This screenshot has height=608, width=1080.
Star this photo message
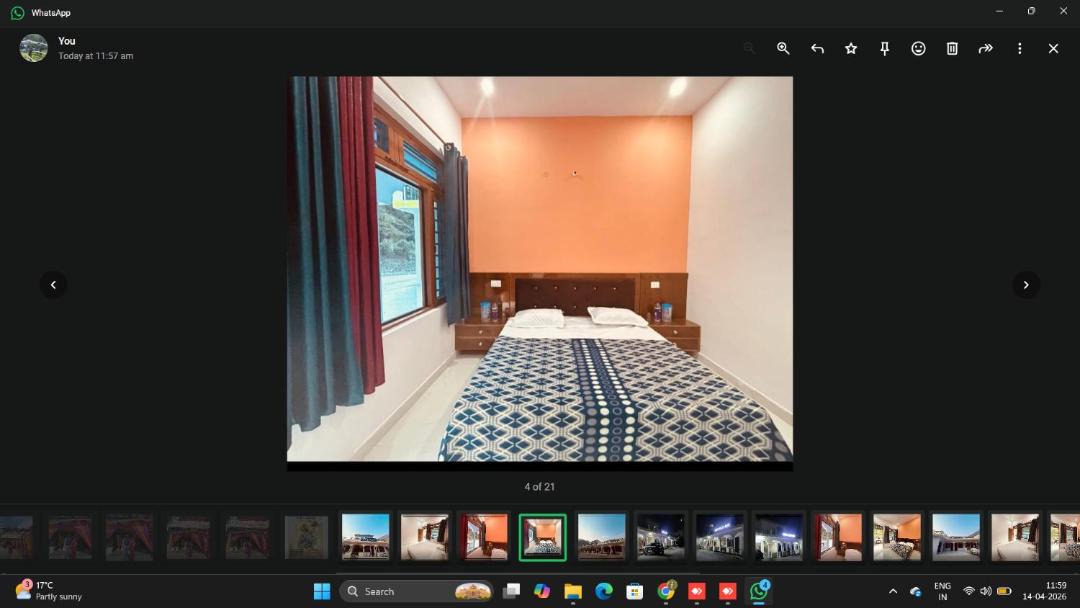851,48
